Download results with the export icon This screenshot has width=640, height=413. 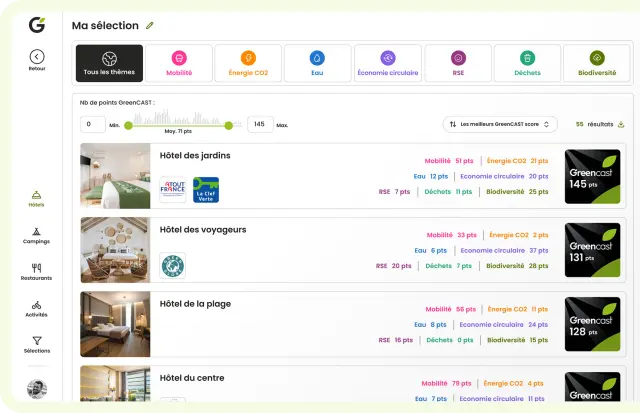pos(621,124)
